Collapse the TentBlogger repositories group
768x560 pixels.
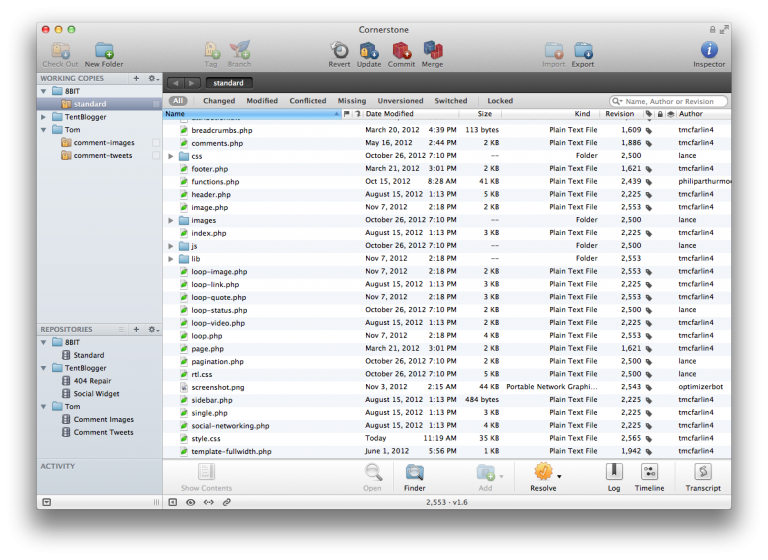pyautogui.click(x=44, y=368)
